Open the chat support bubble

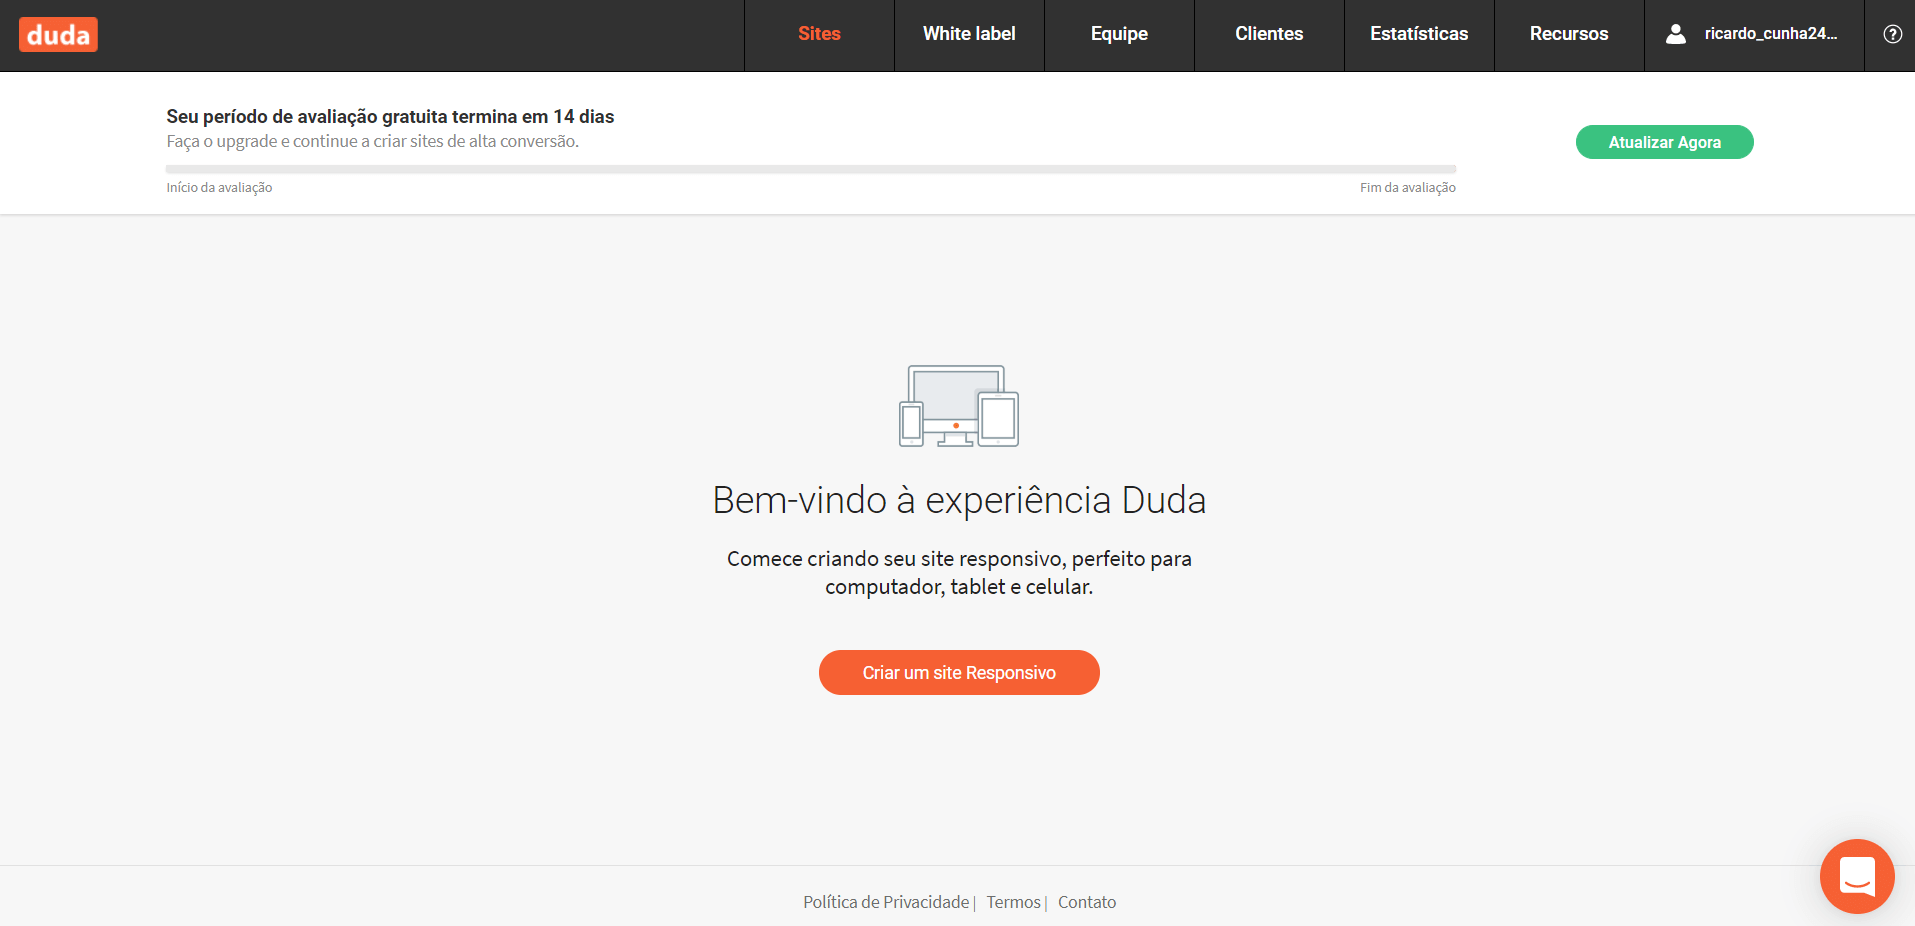pyautogui.click(x=1857, y=876)
